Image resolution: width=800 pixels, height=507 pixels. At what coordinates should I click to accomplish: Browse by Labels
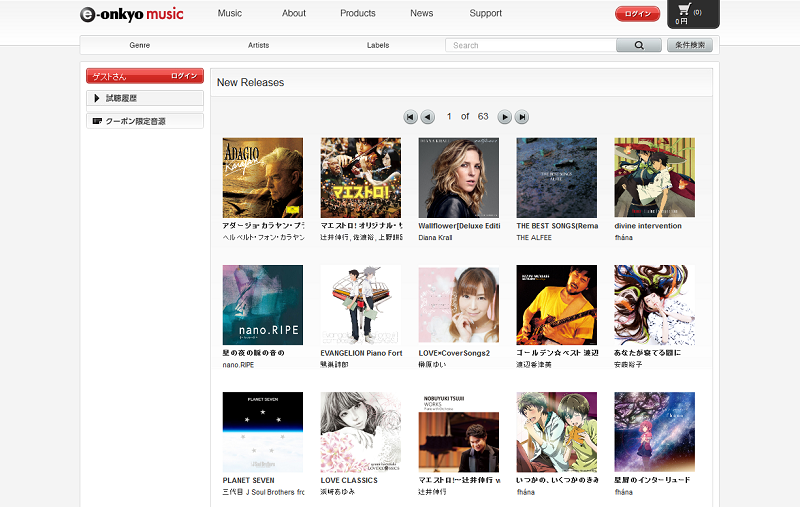pos(378,45)
